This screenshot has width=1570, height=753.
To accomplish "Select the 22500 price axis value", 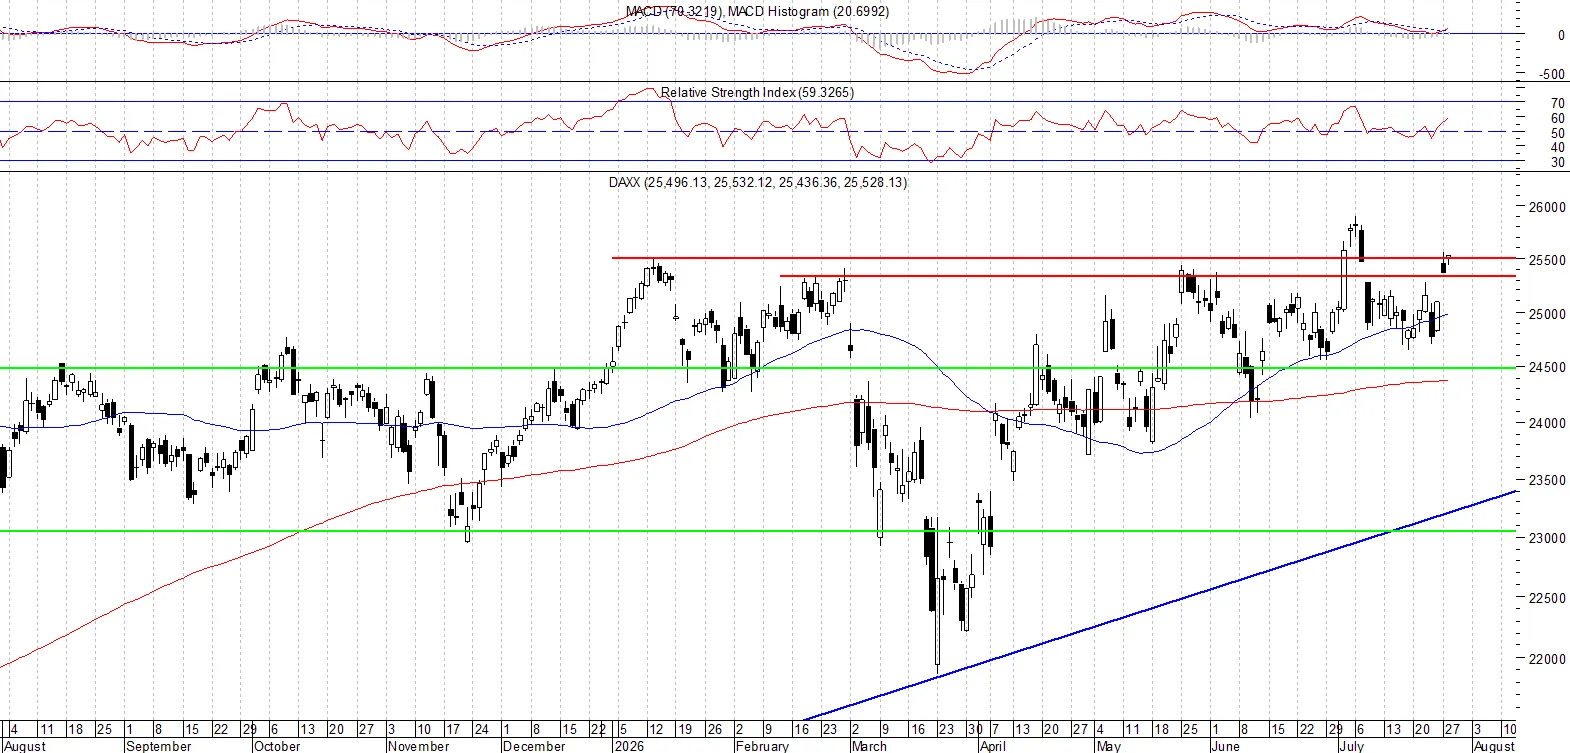I will pos(1547,598).
